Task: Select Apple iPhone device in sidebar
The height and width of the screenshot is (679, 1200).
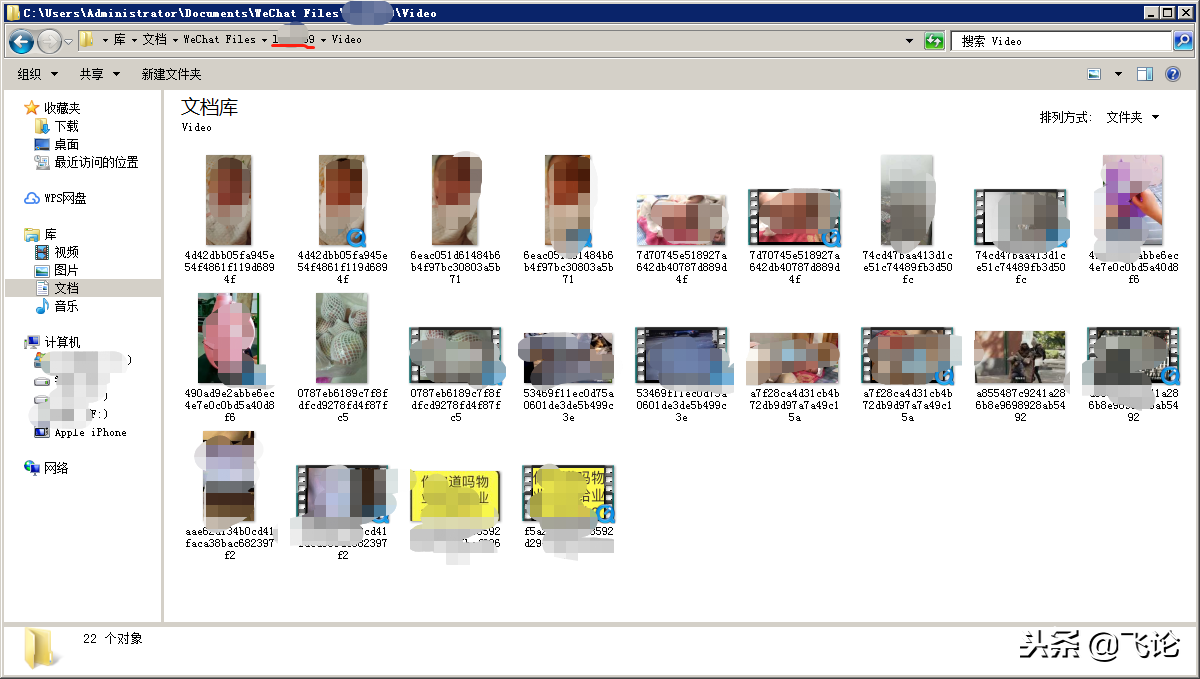Action: pos(90,432)
